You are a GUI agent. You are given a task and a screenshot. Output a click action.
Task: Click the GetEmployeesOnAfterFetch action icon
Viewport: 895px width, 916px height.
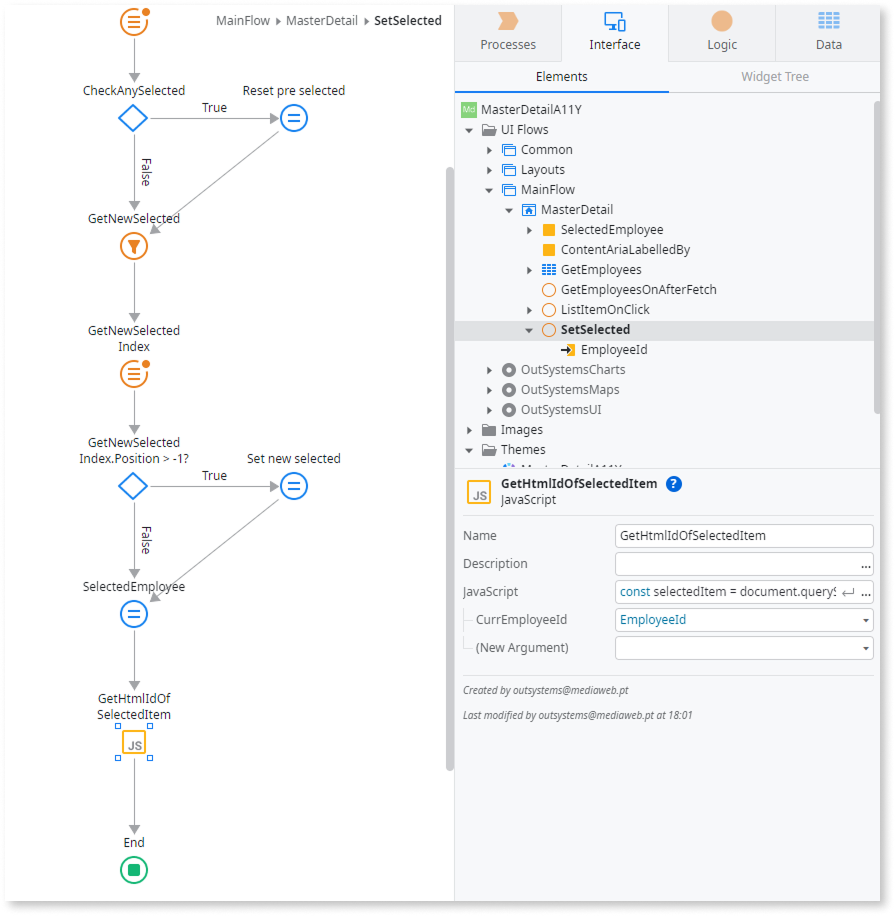pyautogui.click(x=549, y=290)
